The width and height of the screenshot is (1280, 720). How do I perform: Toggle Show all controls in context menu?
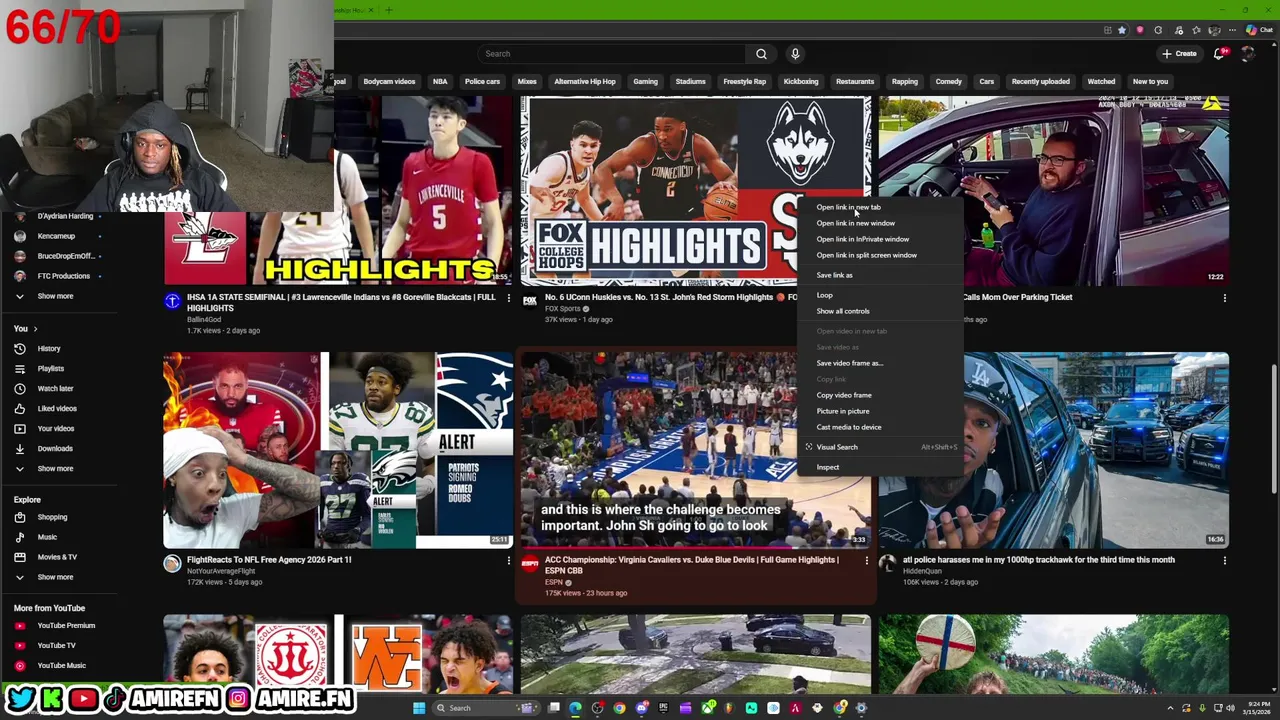tap(843, 311)
